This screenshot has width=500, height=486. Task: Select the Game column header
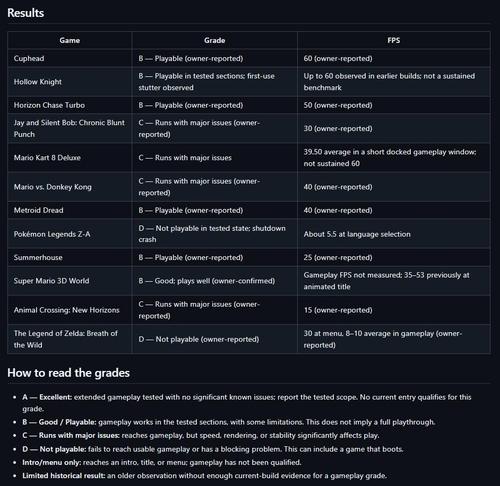pyautogui.click(x=70, y=40)
